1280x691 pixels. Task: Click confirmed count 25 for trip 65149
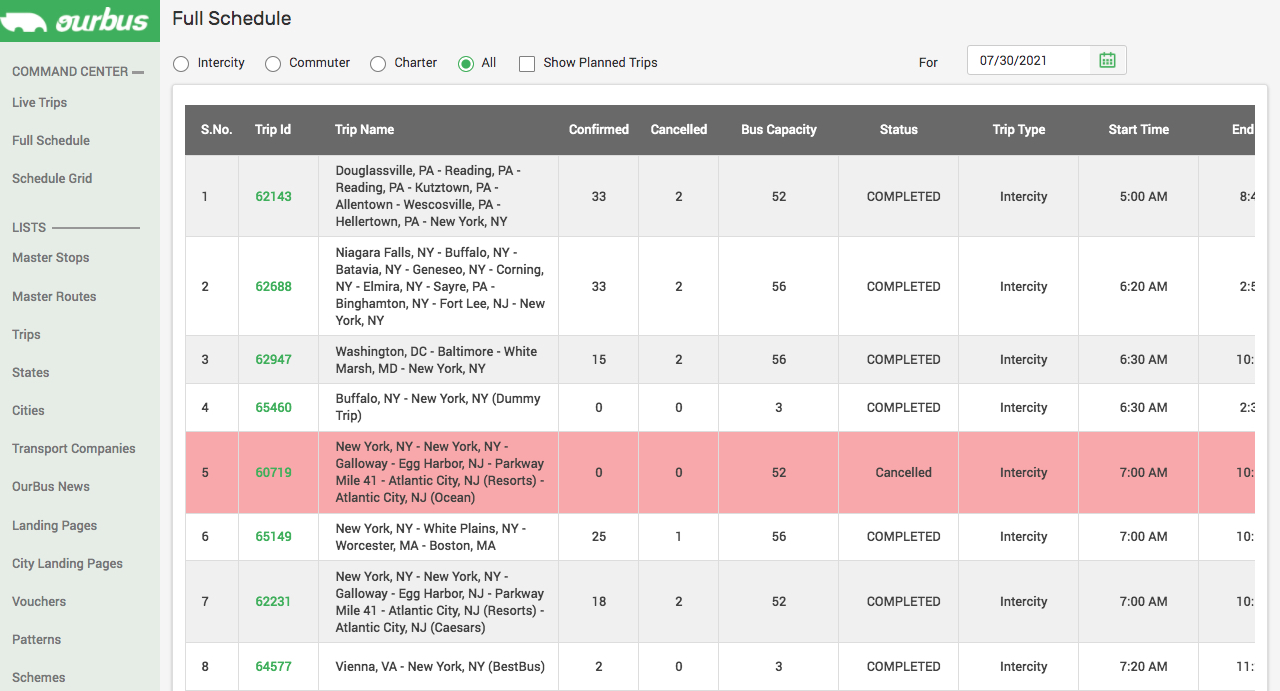pyautogui.click(x=599, y=536)
